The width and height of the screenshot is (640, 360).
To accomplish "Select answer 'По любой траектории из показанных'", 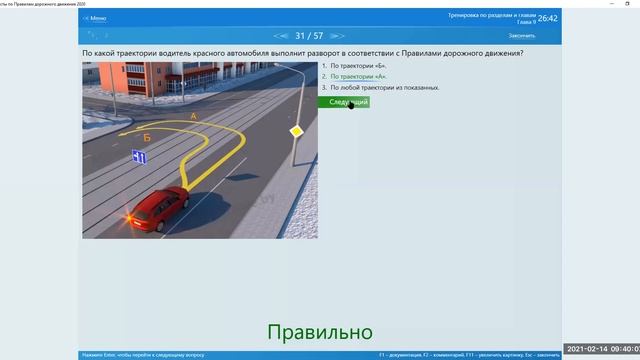I will [x=385, y=87].
